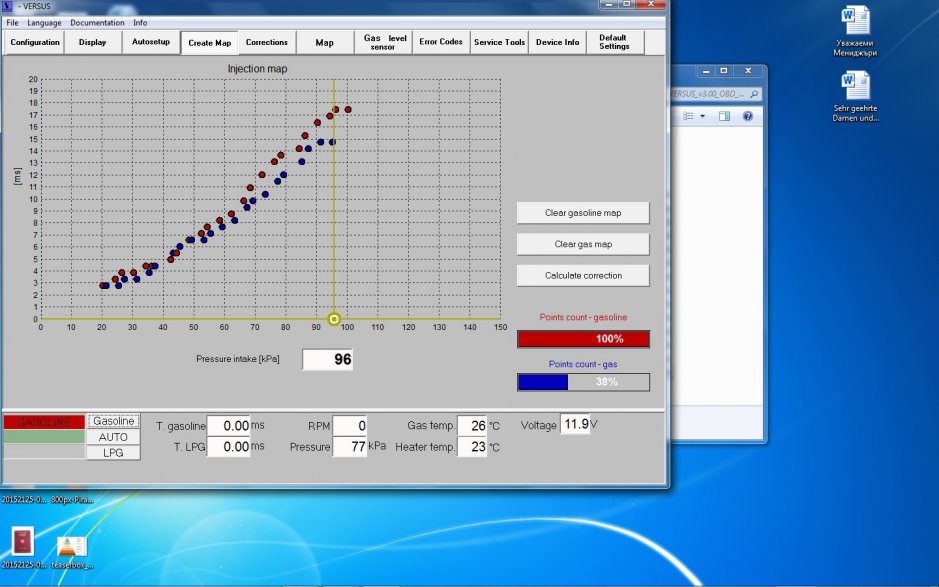Click the search magnifier in Explorer

pyautogui.click(x=755, y=93)
